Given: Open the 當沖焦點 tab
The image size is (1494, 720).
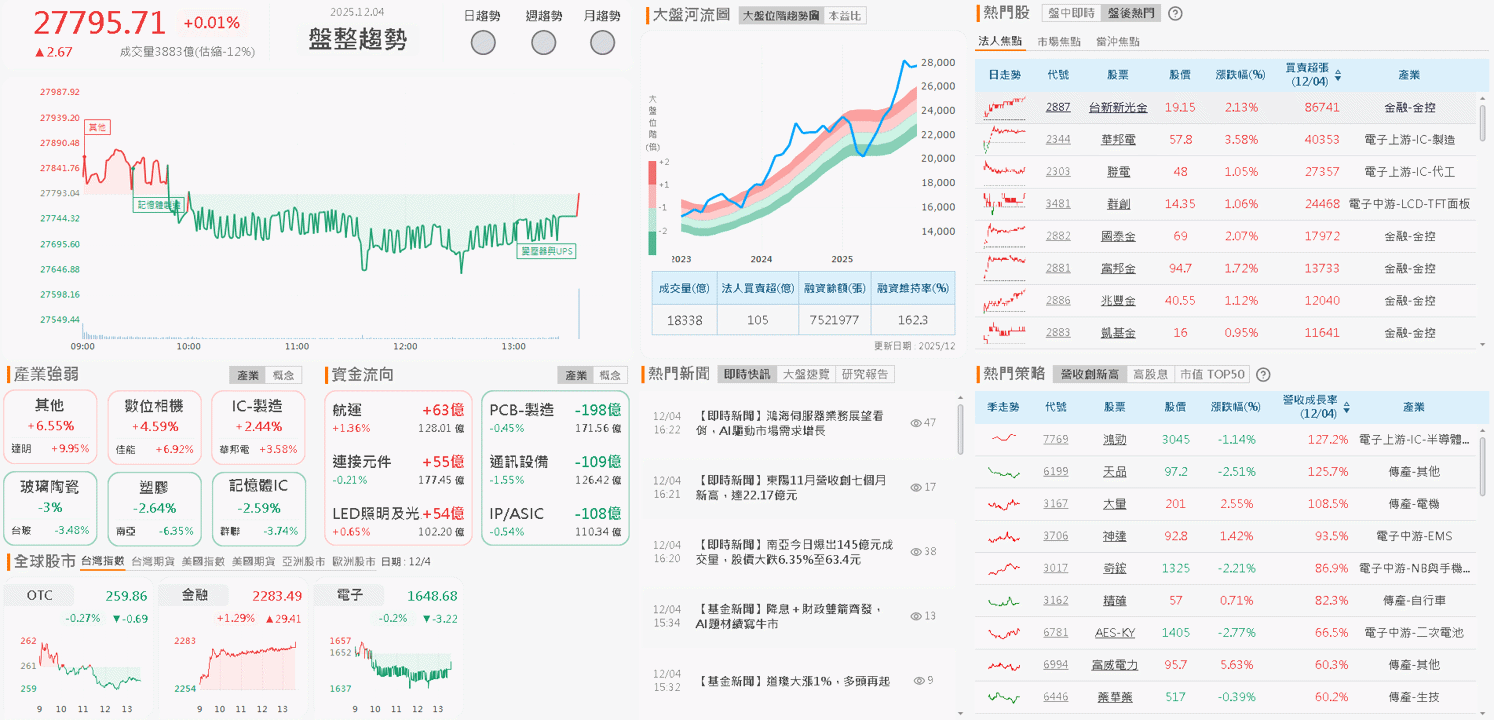Looking at the screenshot, I should pos(1117,42).
